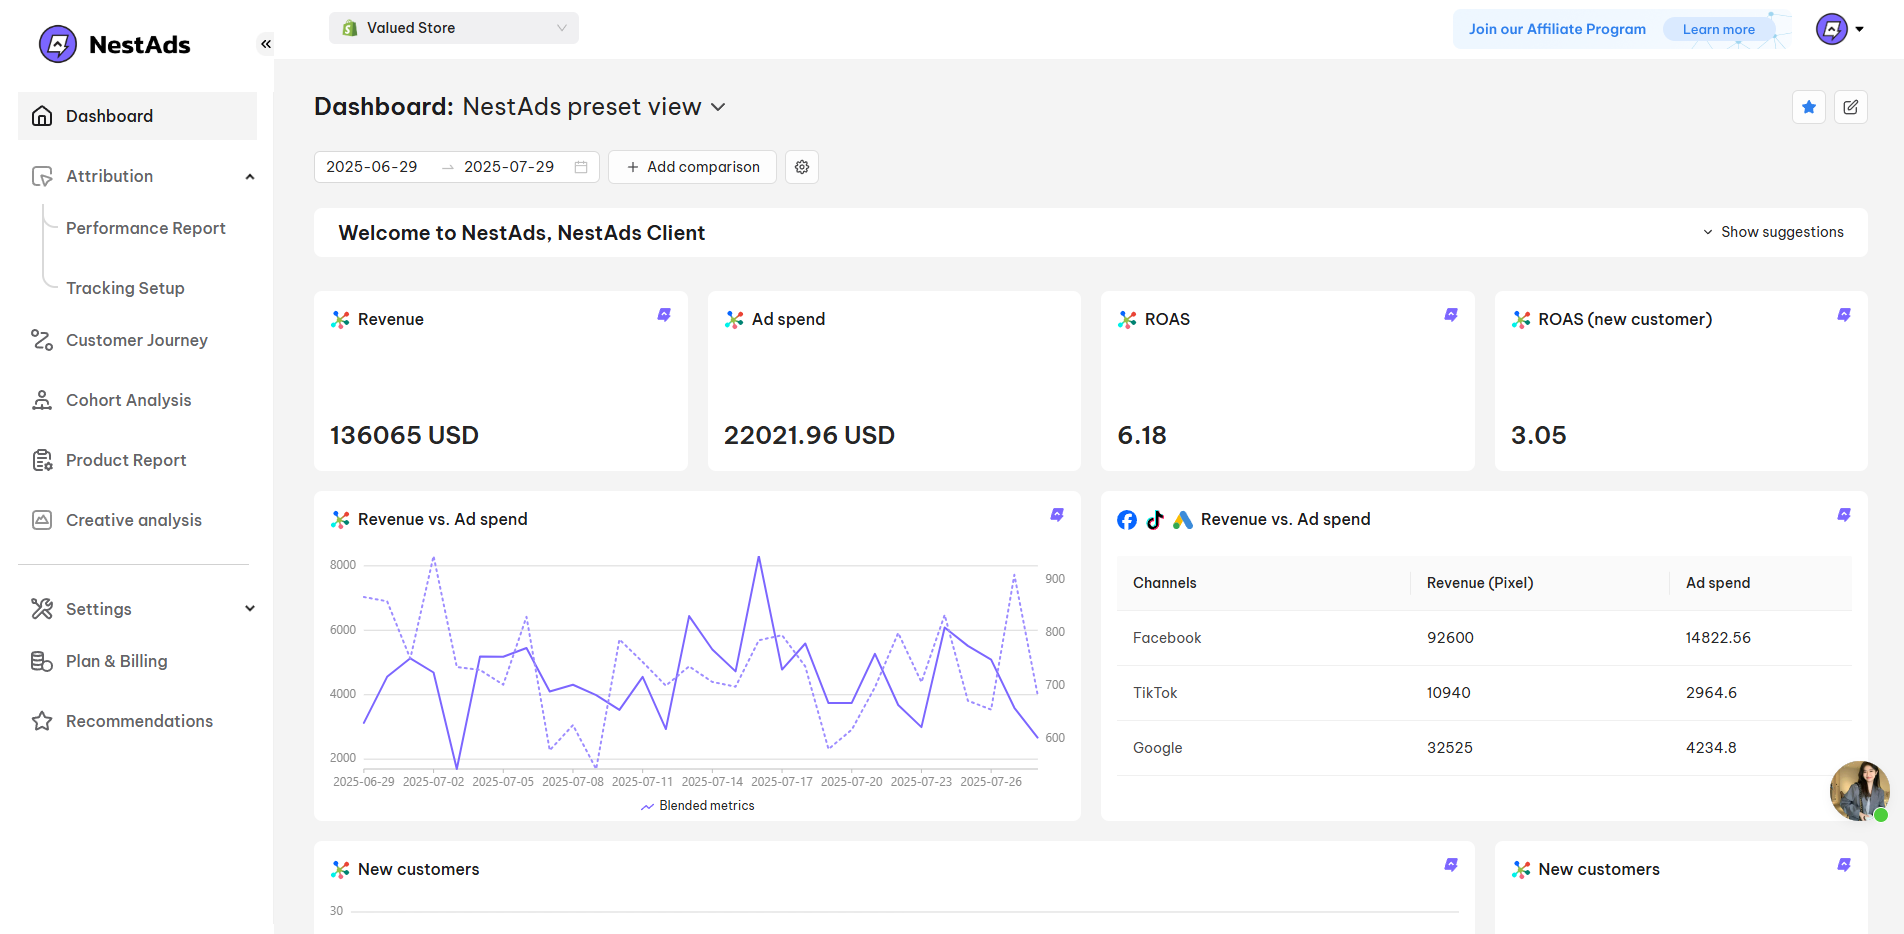Click the Cohort Analysis icon
1904x934 pixels.
[42, 400]
